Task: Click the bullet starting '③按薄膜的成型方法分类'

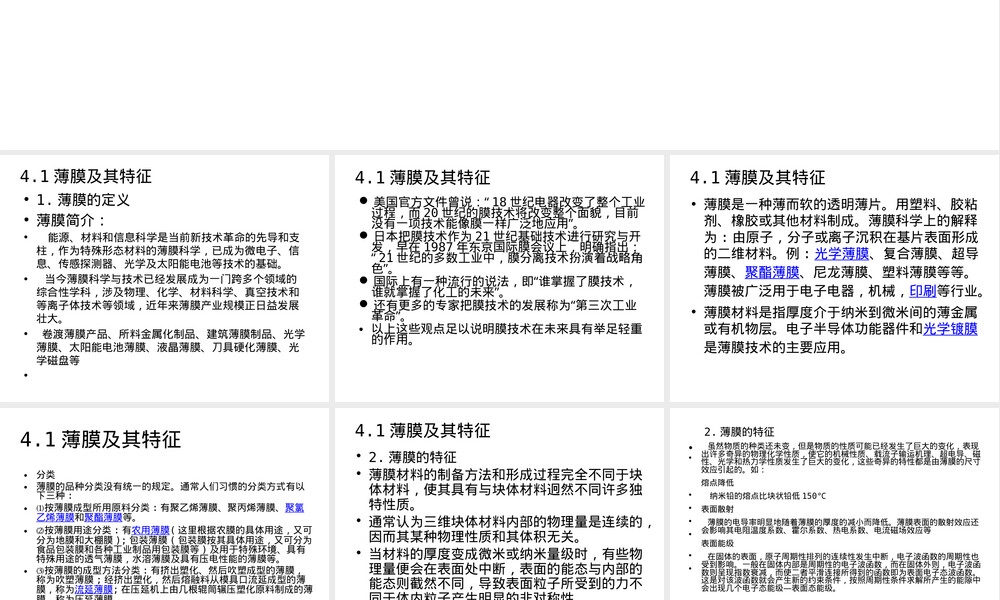Action: pos(174,583)
